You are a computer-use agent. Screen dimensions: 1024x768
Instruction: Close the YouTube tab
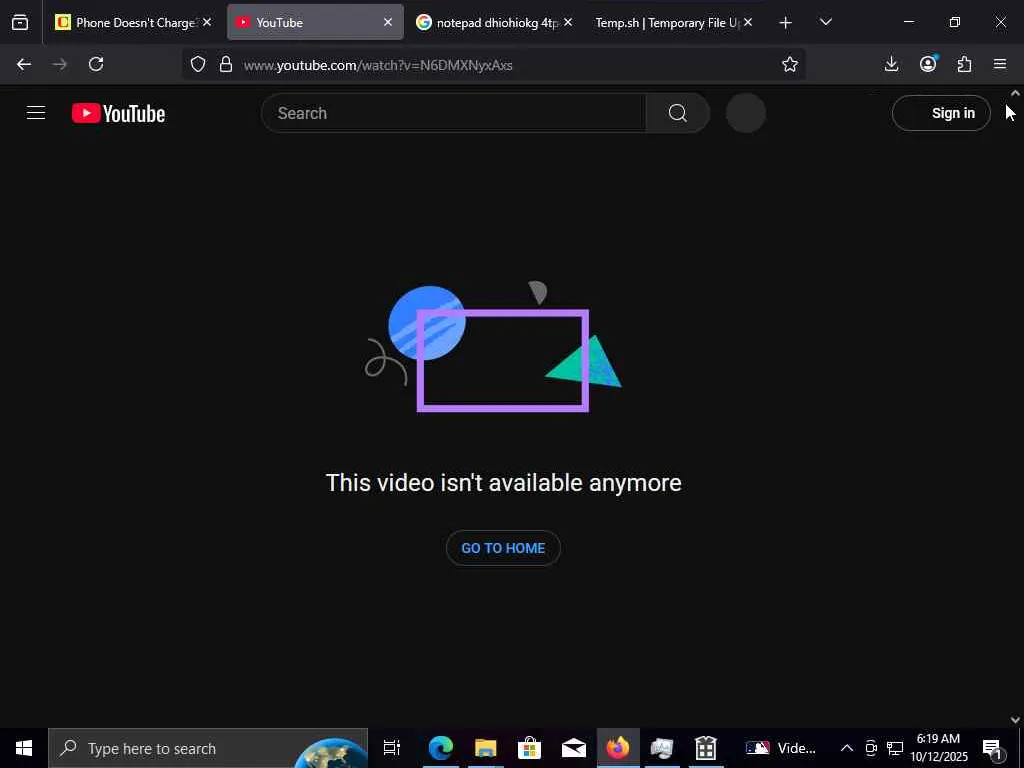388,22
